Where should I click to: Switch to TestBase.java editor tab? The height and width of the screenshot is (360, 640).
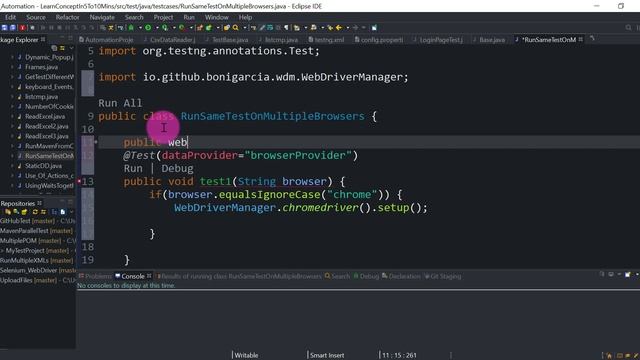(227, 40)
